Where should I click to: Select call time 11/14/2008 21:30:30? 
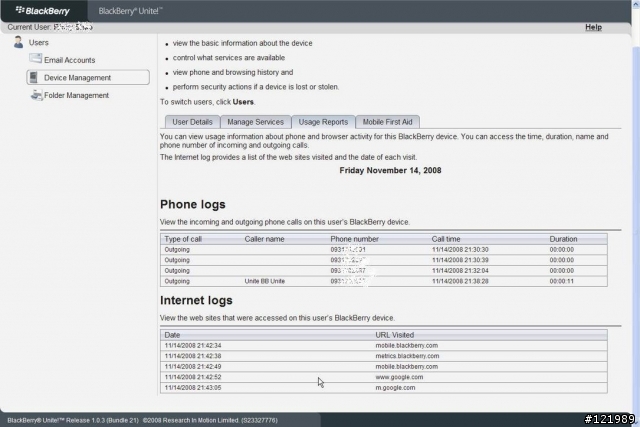(x=460, y=249)
